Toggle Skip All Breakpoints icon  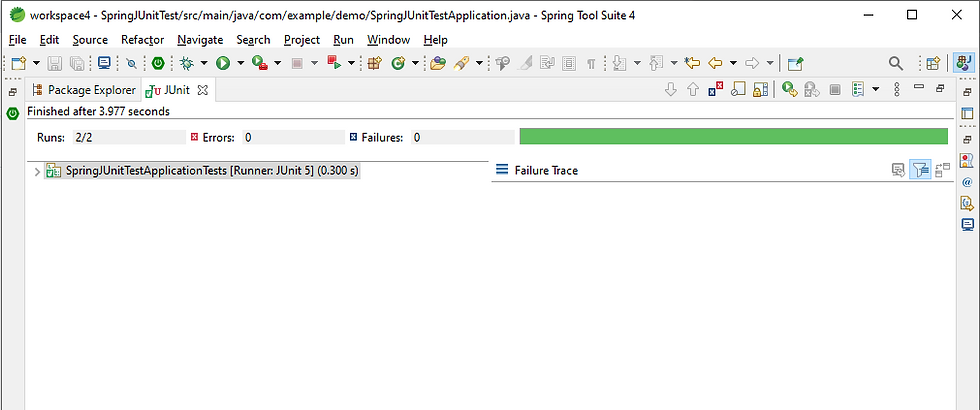[131, 63]
